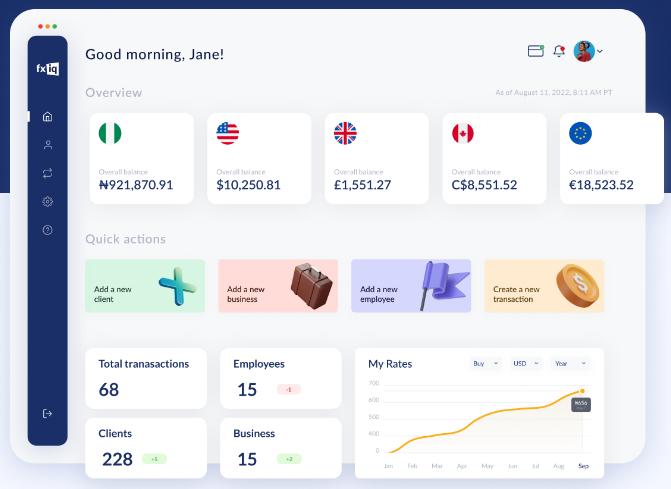Click the purple flag icon on employee card
Screen dimensions: 671x489
point(444,286)
